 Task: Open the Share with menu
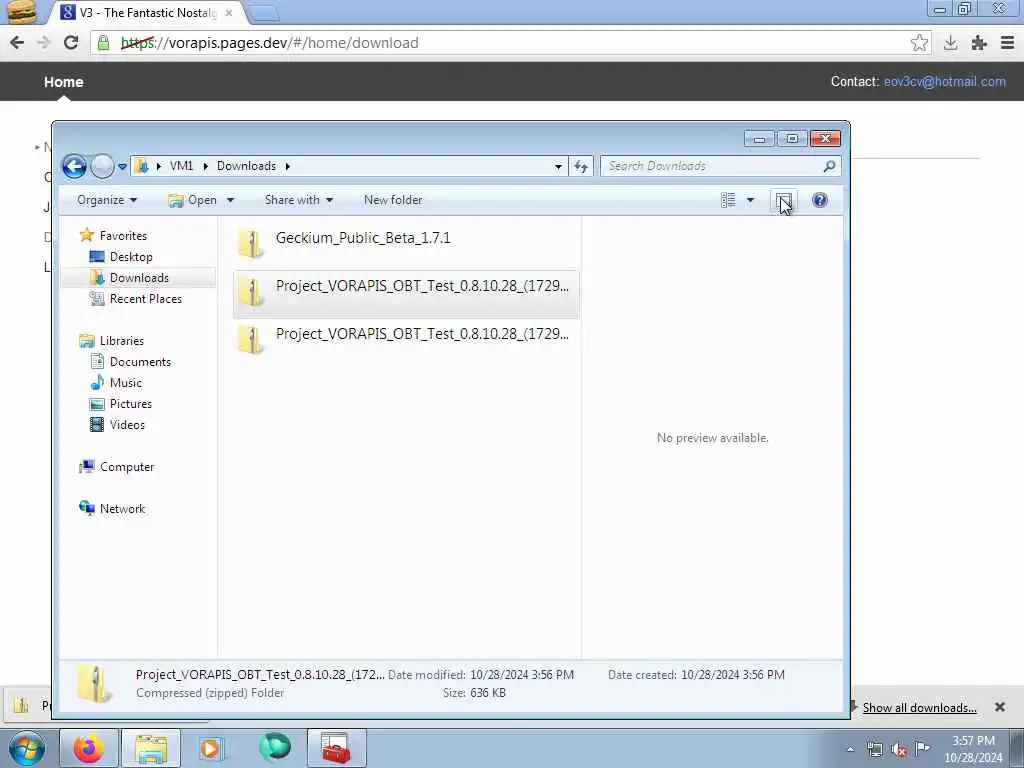click(298, 200)
